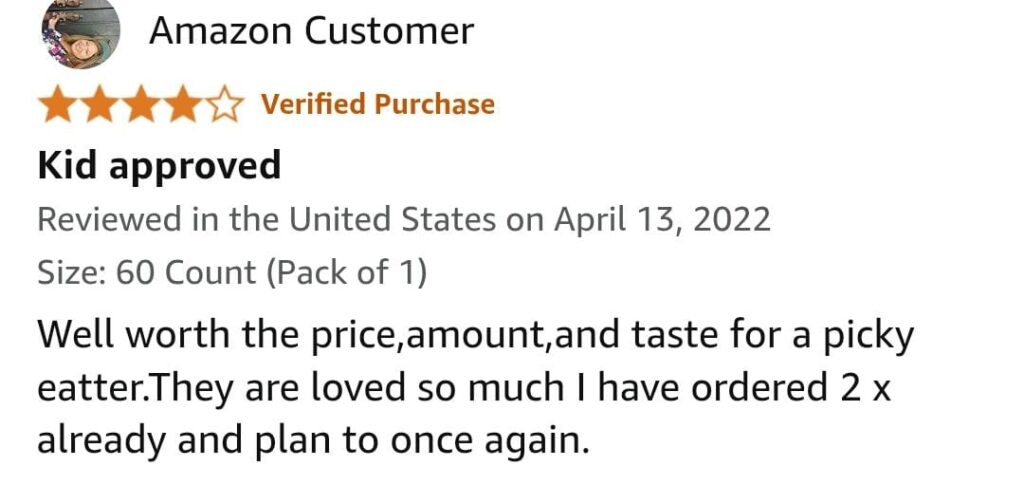Select the fourth filled rating star

coord(184,105)
